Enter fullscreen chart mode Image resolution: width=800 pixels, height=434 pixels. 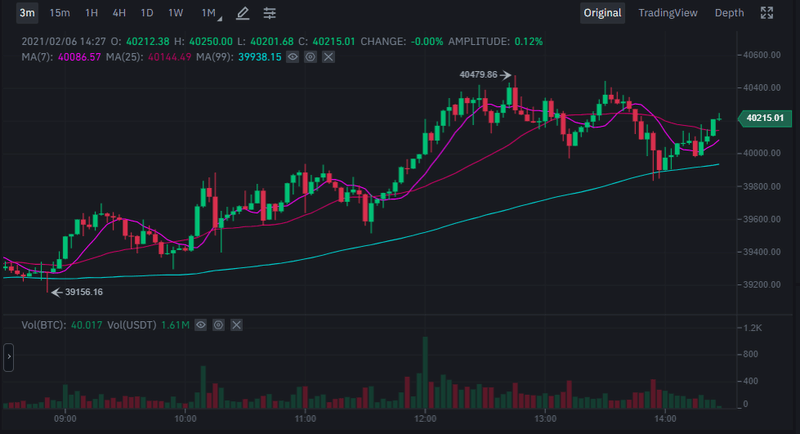pyautogui.click(x=767, y=13)
